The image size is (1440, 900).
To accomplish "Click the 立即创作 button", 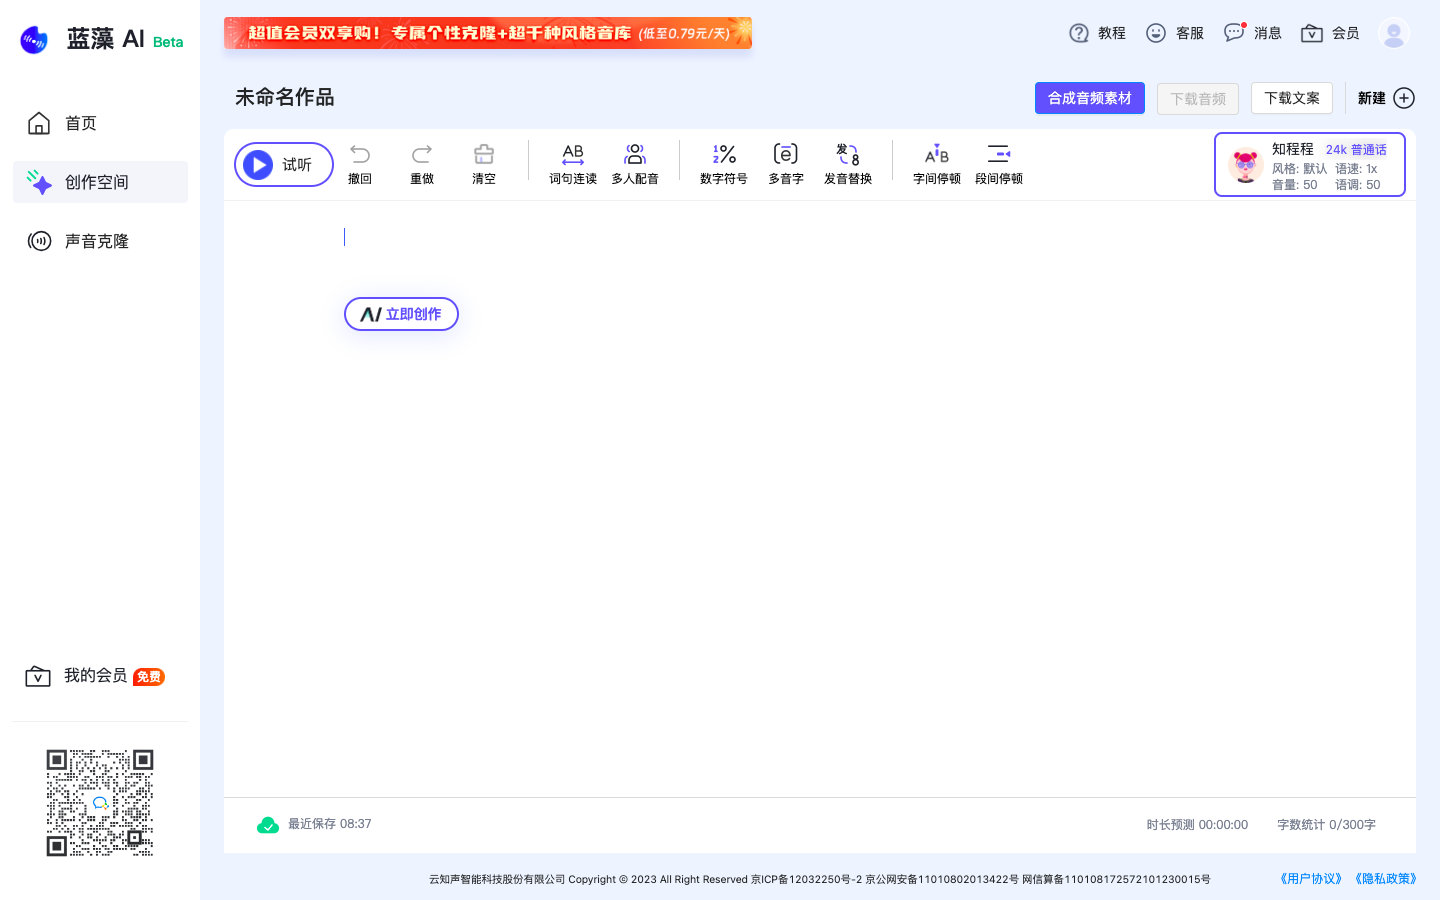I will [x=401, y=313].
